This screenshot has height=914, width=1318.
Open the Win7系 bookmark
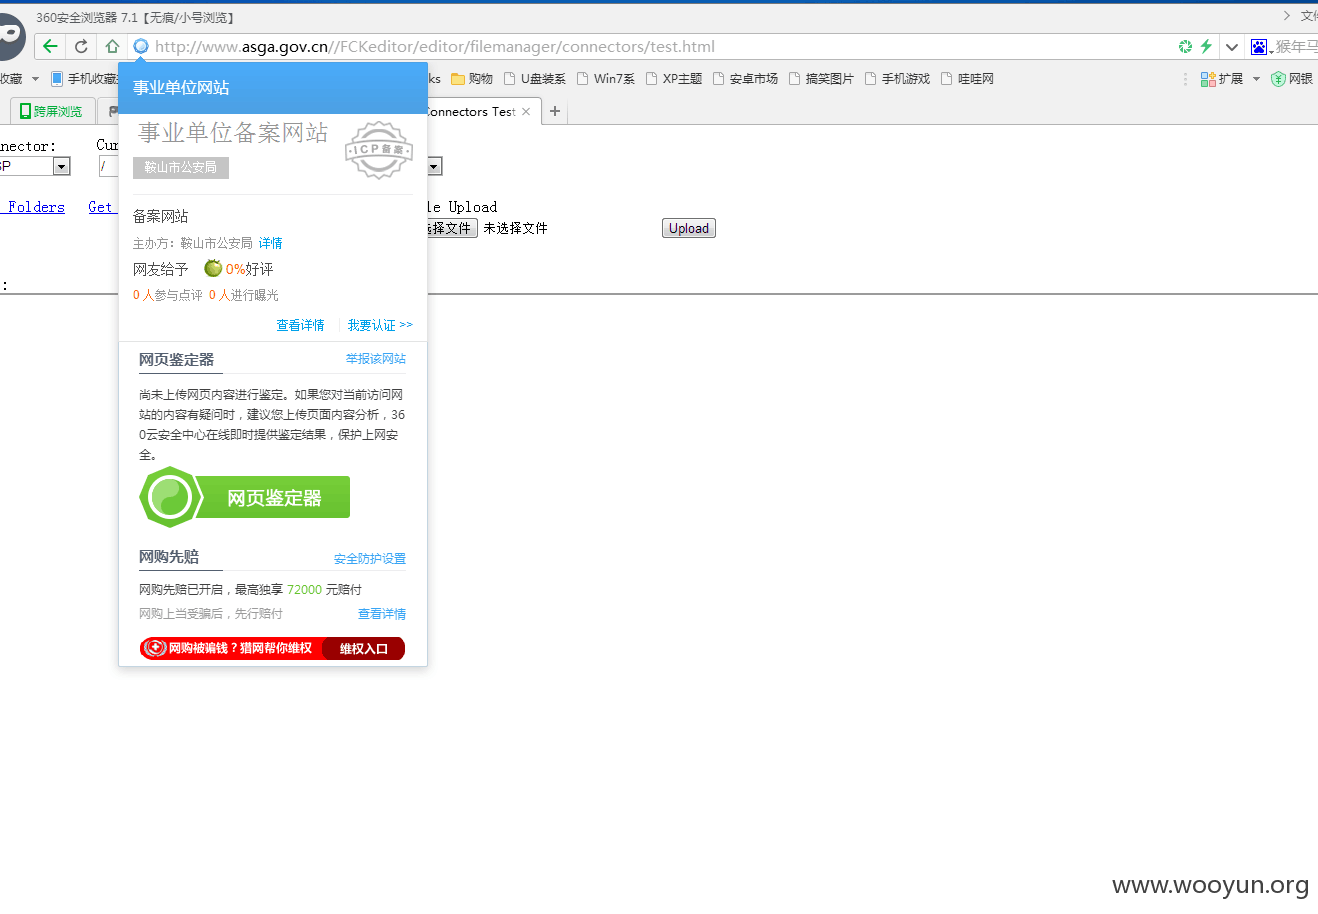point(606,79)
